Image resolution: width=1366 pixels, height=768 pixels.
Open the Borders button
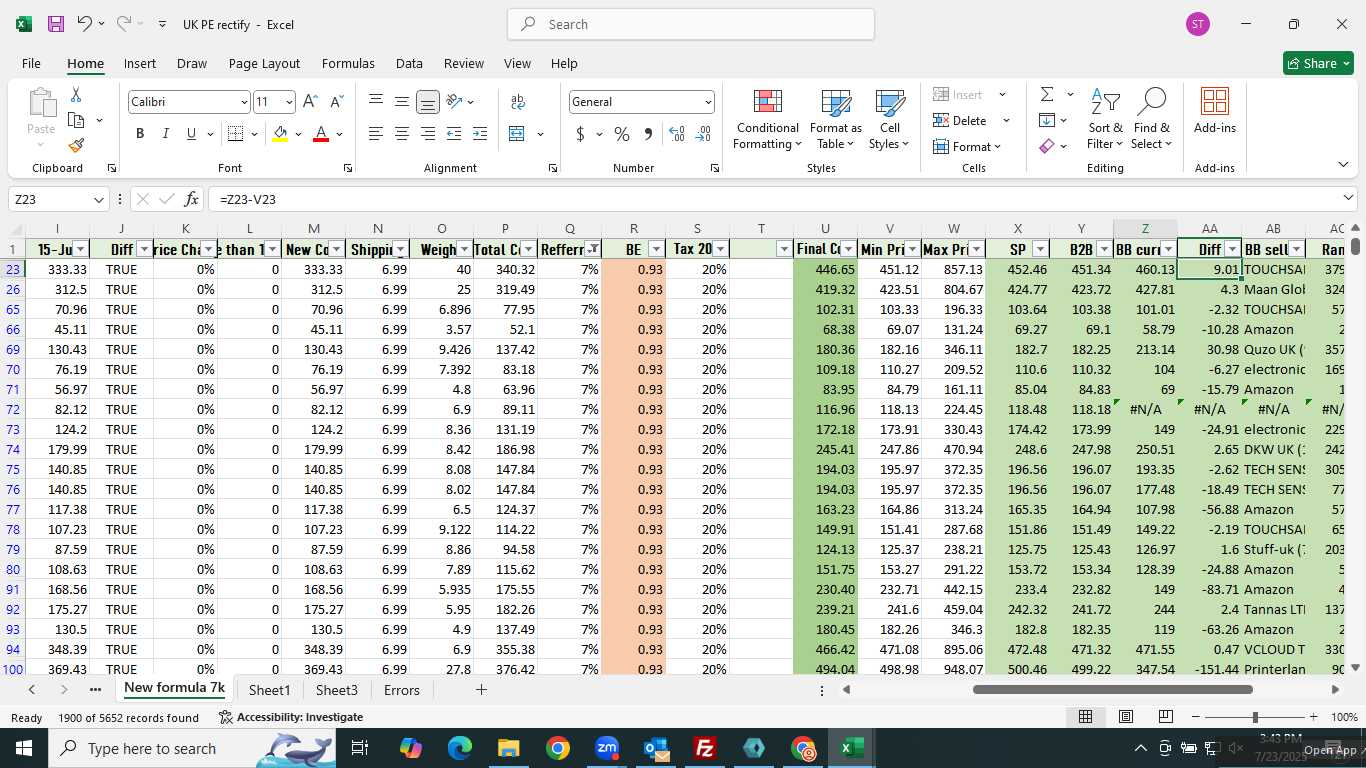pyautogui.click(x=236, y=133)
